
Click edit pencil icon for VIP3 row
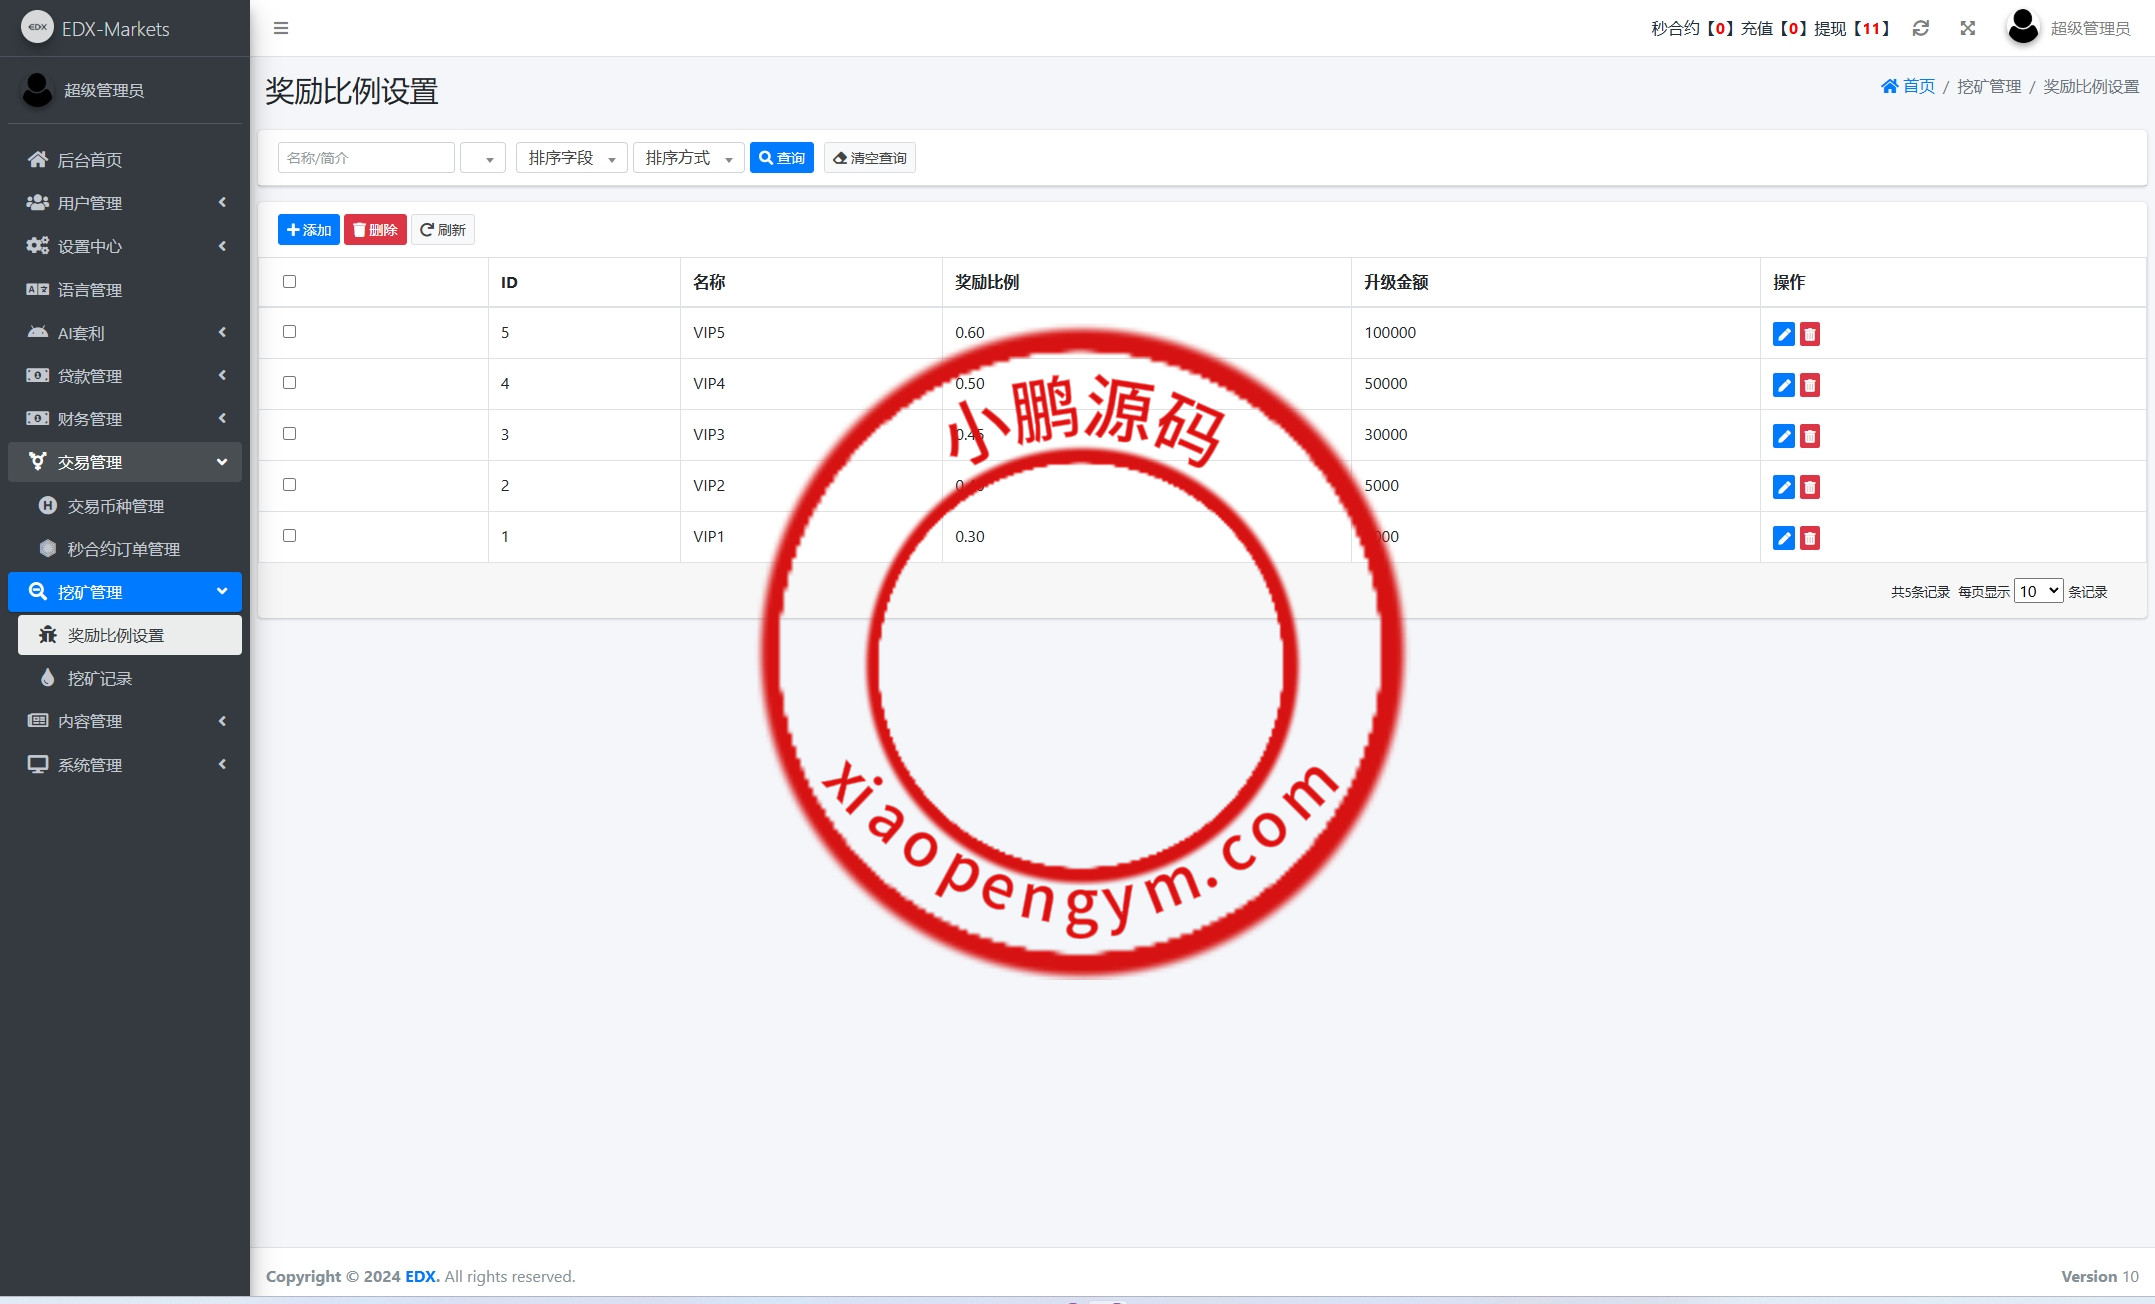(x=1783, y=436)
